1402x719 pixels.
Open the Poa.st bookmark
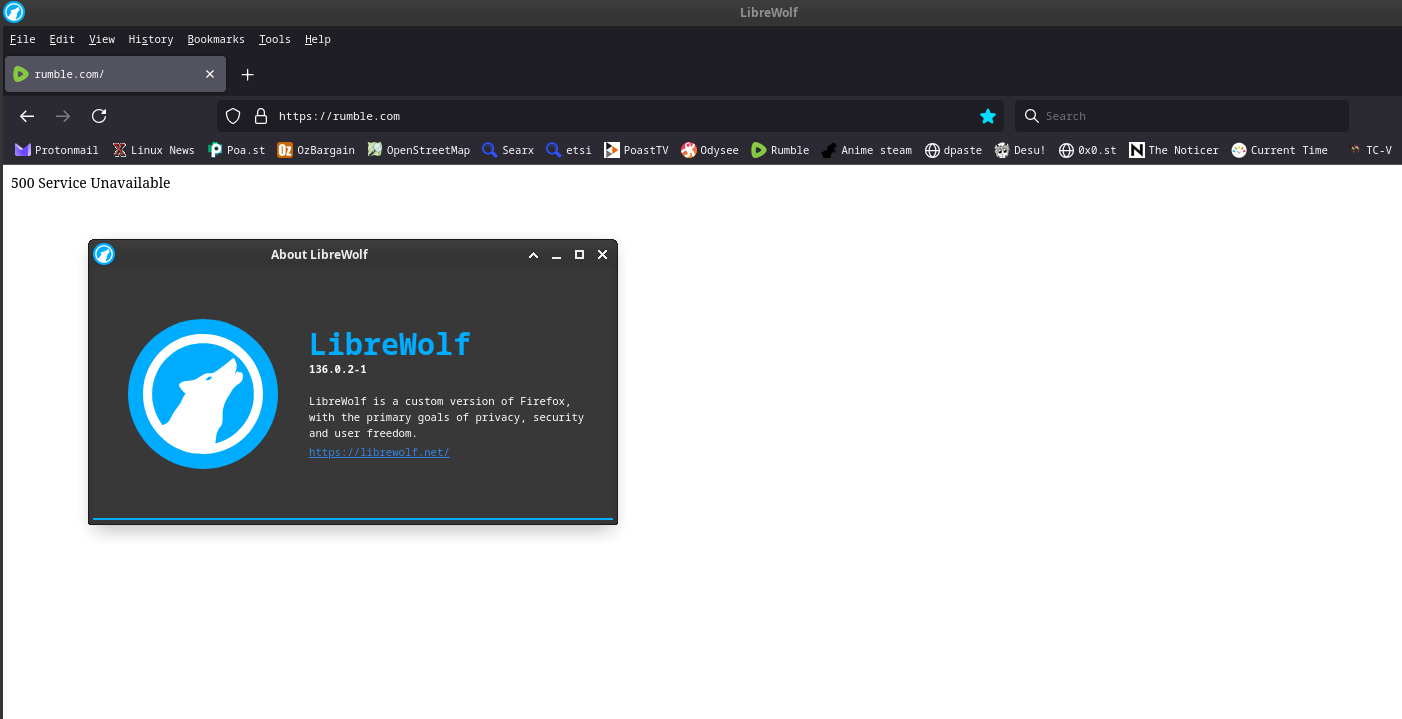click(237, 150)
